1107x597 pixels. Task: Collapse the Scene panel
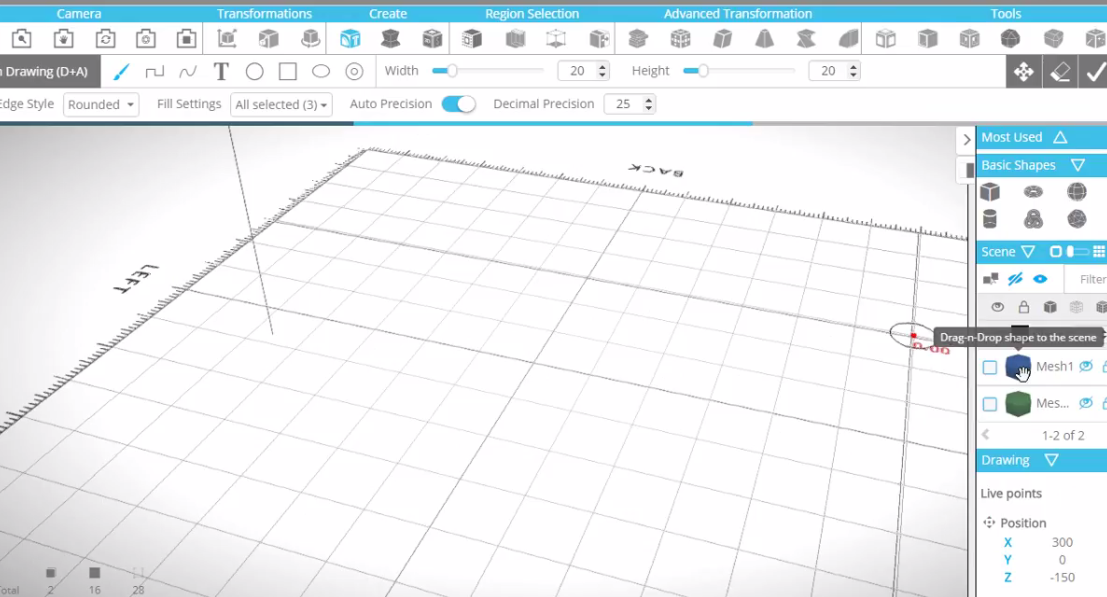[1028, 252]
